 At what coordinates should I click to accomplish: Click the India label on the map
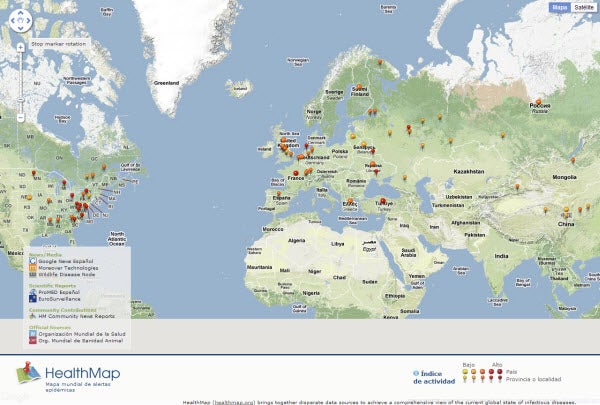[501, 256]
